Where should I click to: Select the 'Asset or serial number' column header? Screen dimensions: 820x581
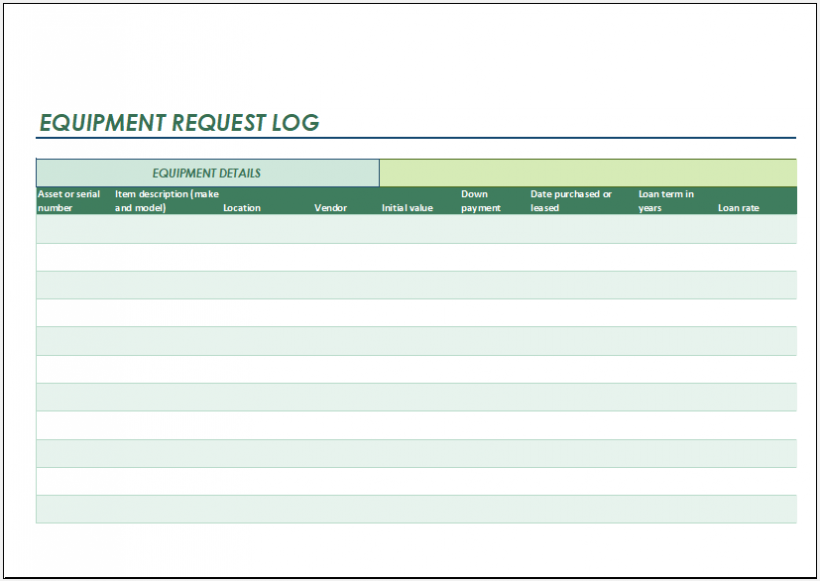69,201
